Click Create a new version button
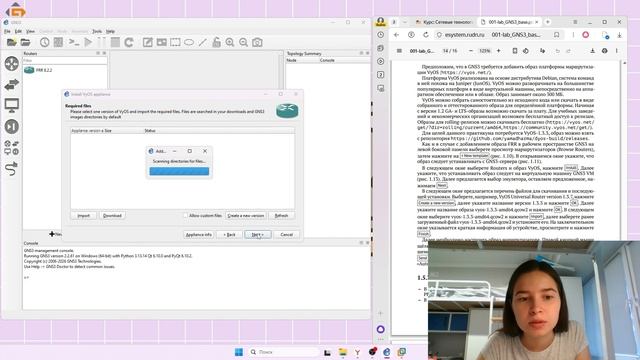Screen dimensions: 640x360 [246, 216]
